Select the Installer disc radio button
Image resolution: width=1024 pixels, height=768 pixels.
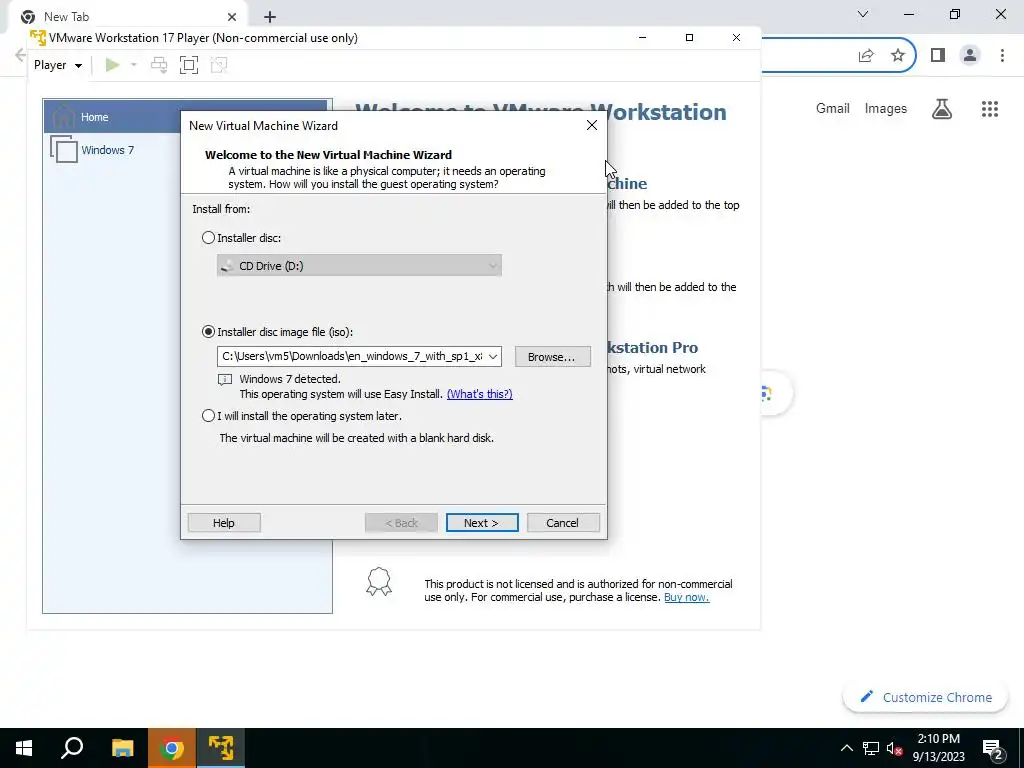click(208, 238)
